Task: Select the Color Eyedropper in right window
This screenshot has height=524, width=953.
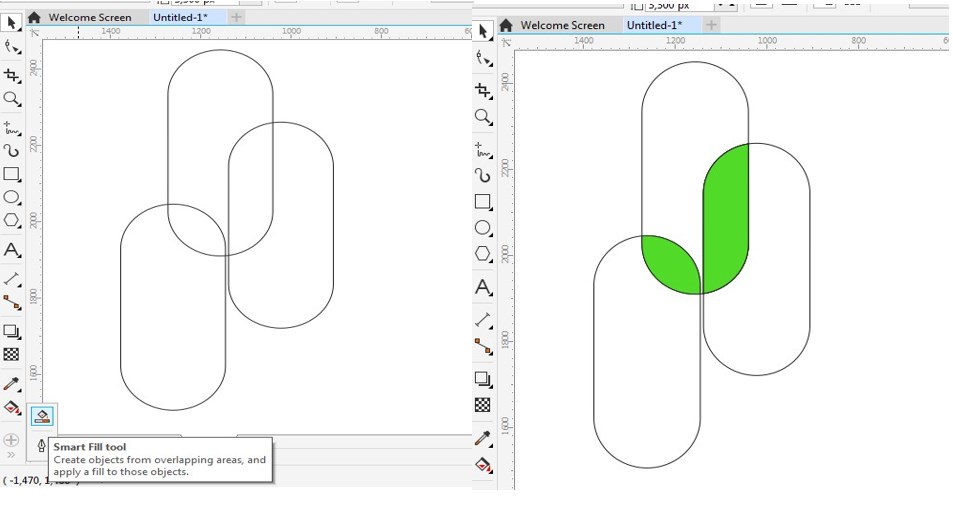Action: [x=484, y=438]
